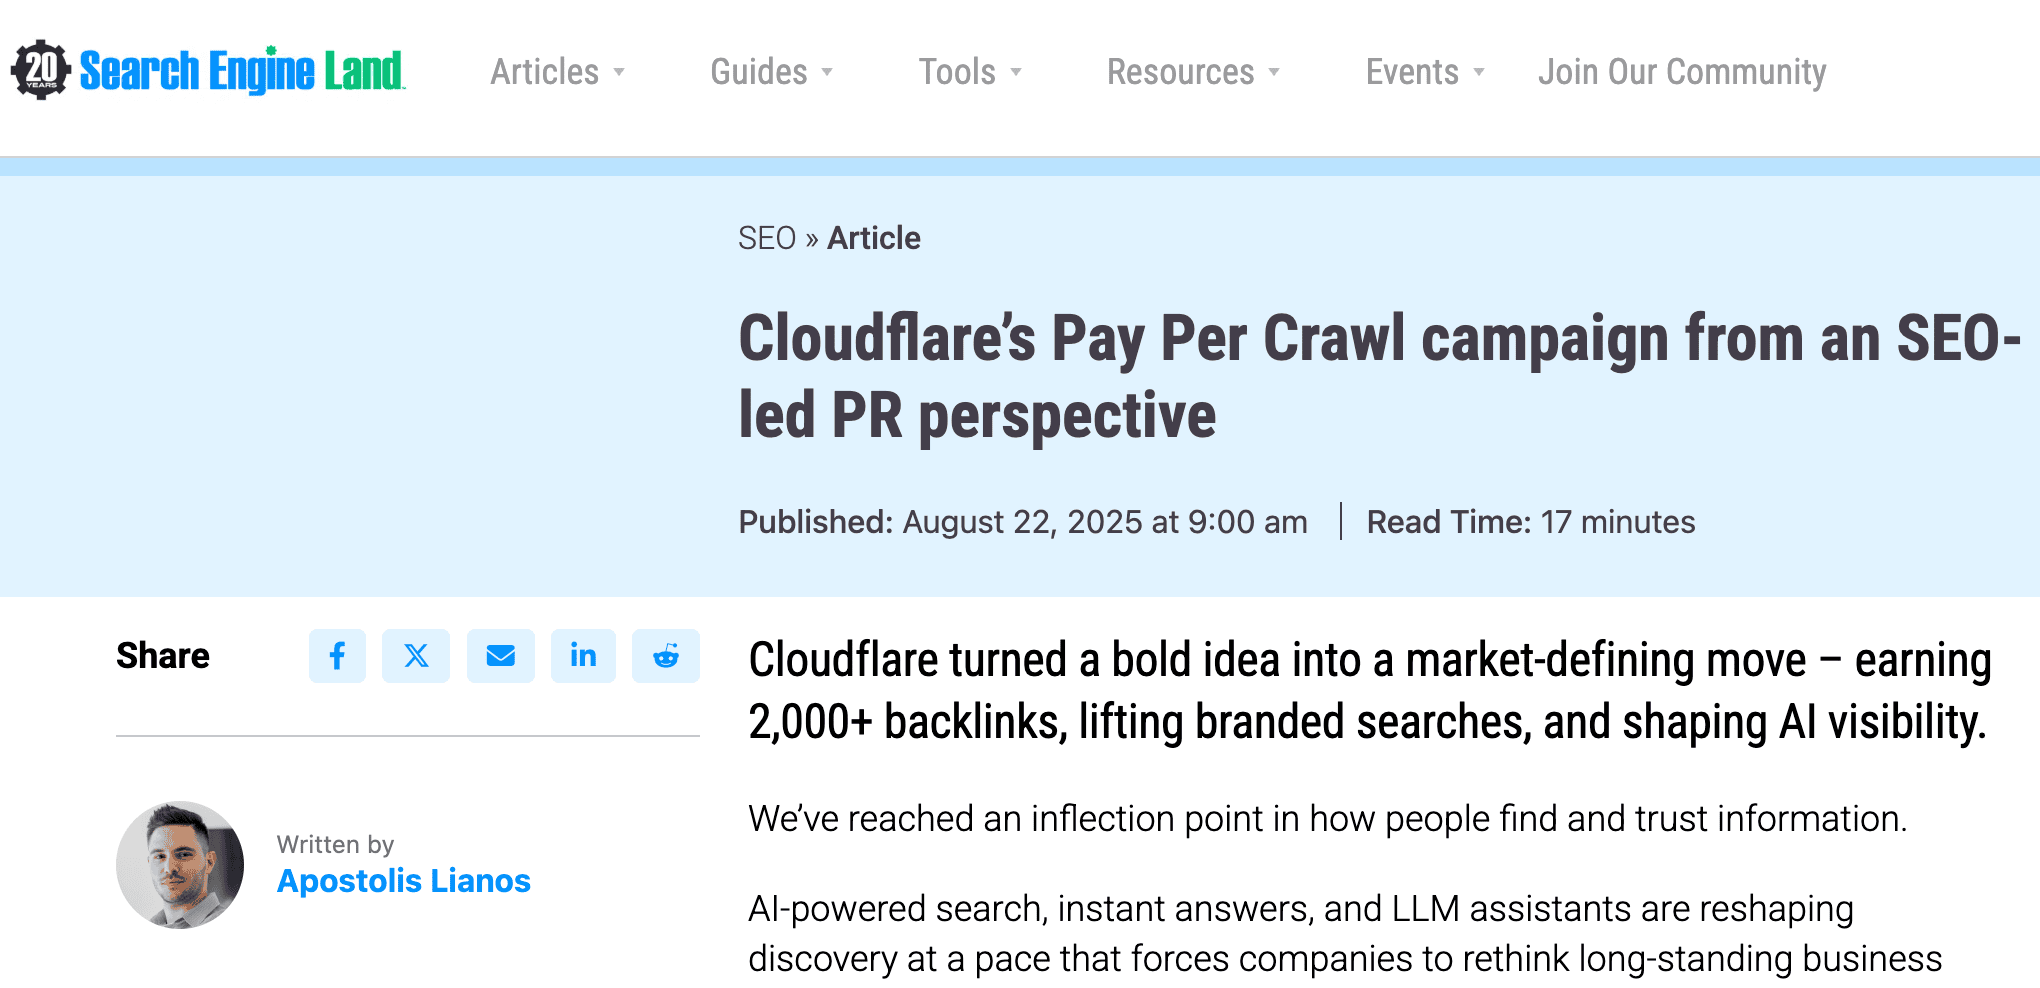Click the Published date text
The height and width of the screenshot is (988, 2040).
click(x=1023, y=522)
